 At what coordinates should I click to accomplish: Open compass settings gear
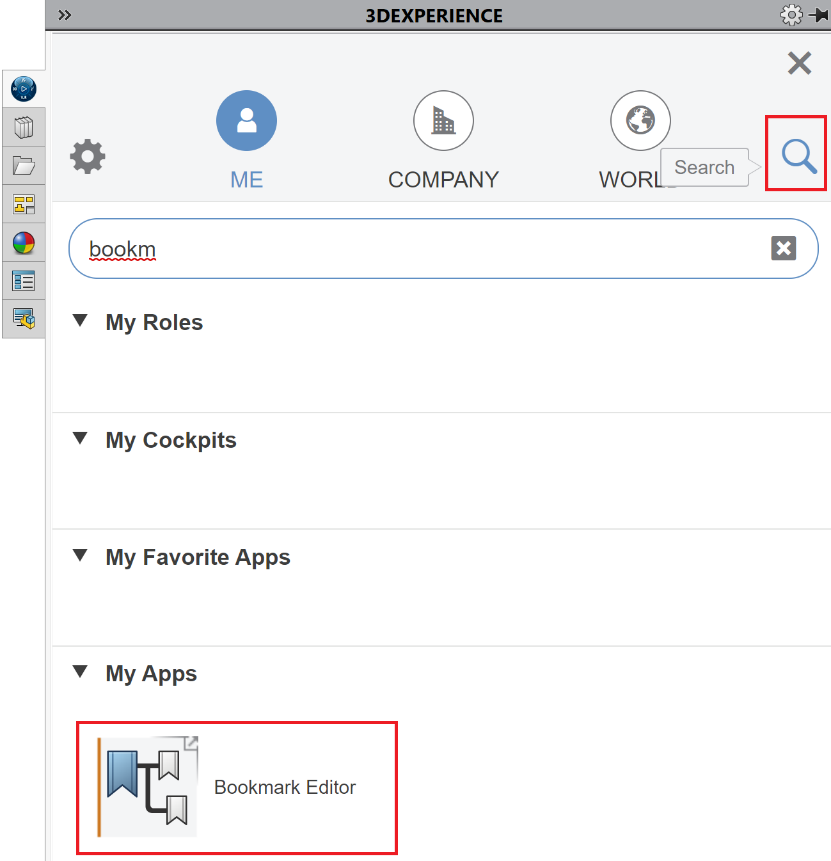(87, 157)
